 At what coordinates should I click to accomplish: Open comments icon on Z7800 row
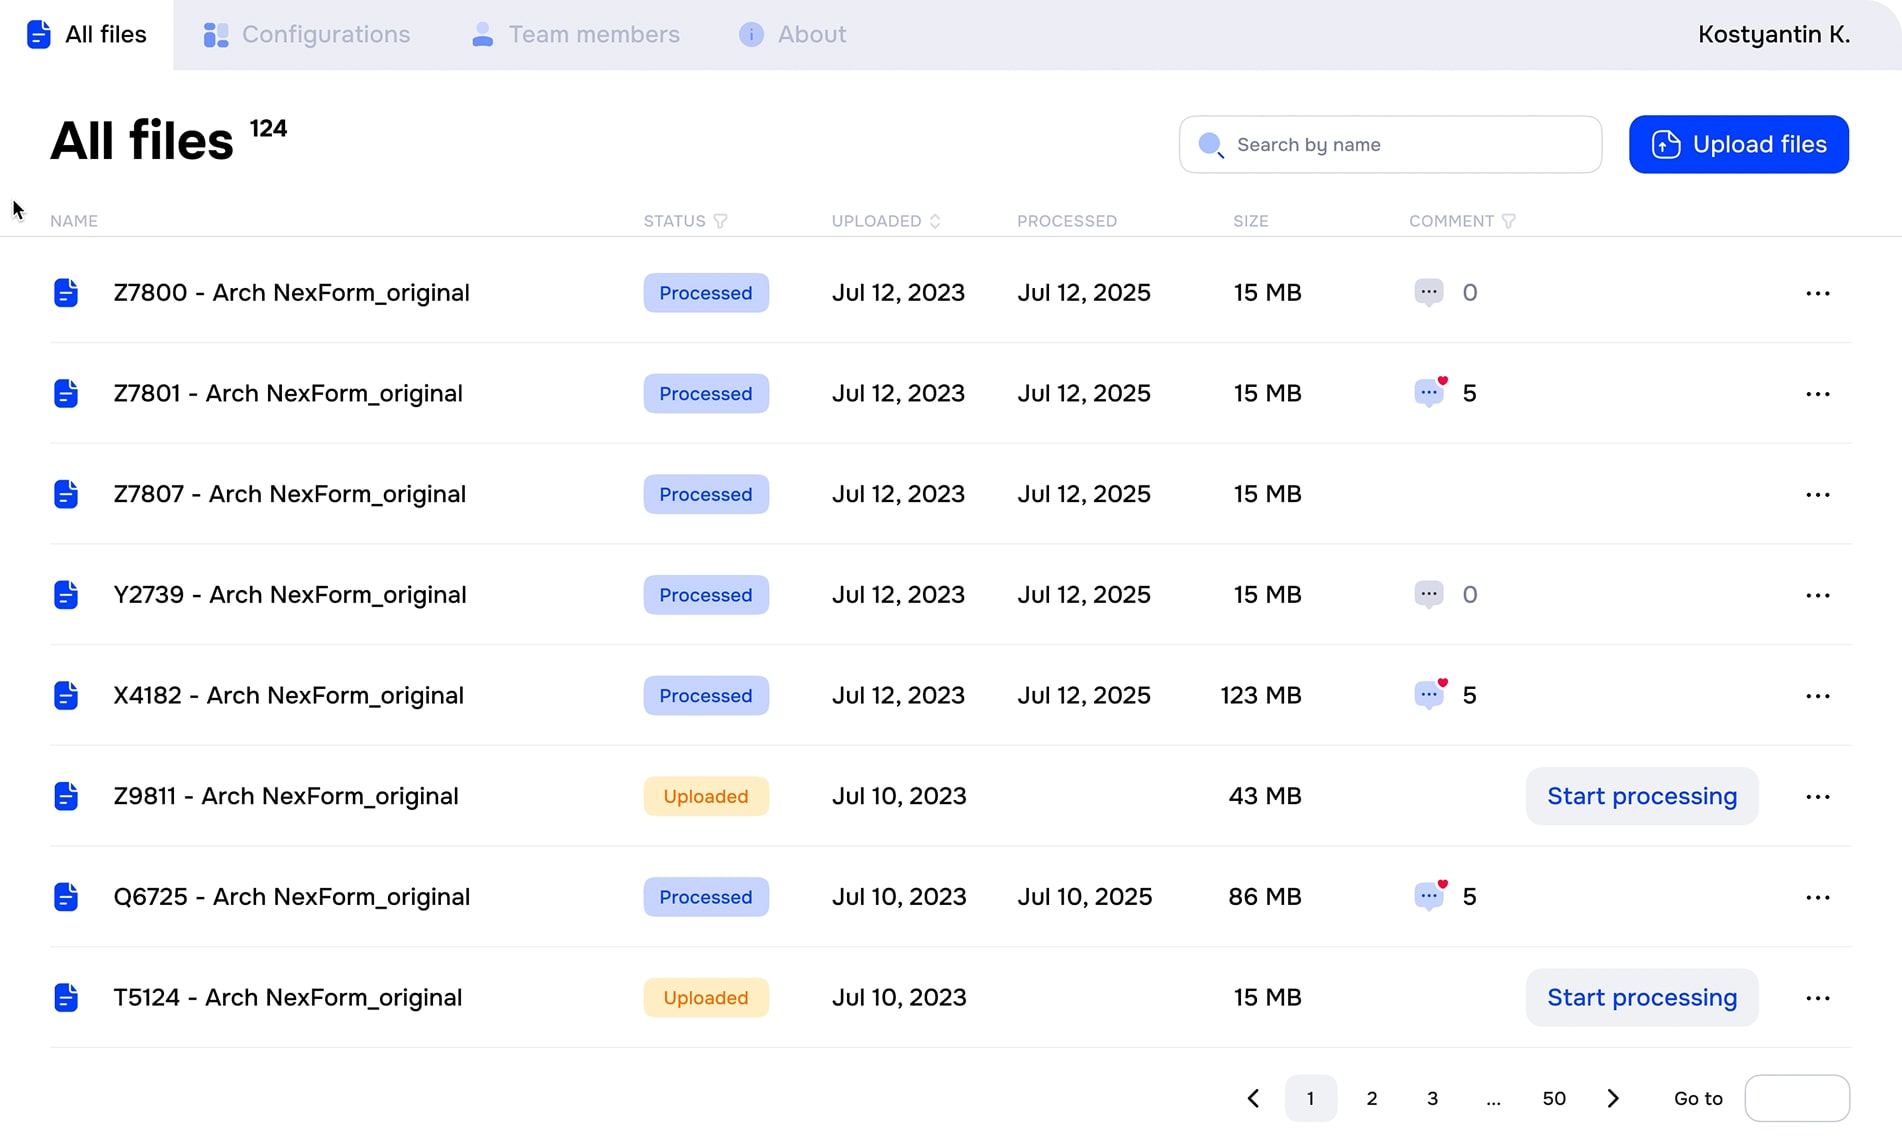[1429, 292]
